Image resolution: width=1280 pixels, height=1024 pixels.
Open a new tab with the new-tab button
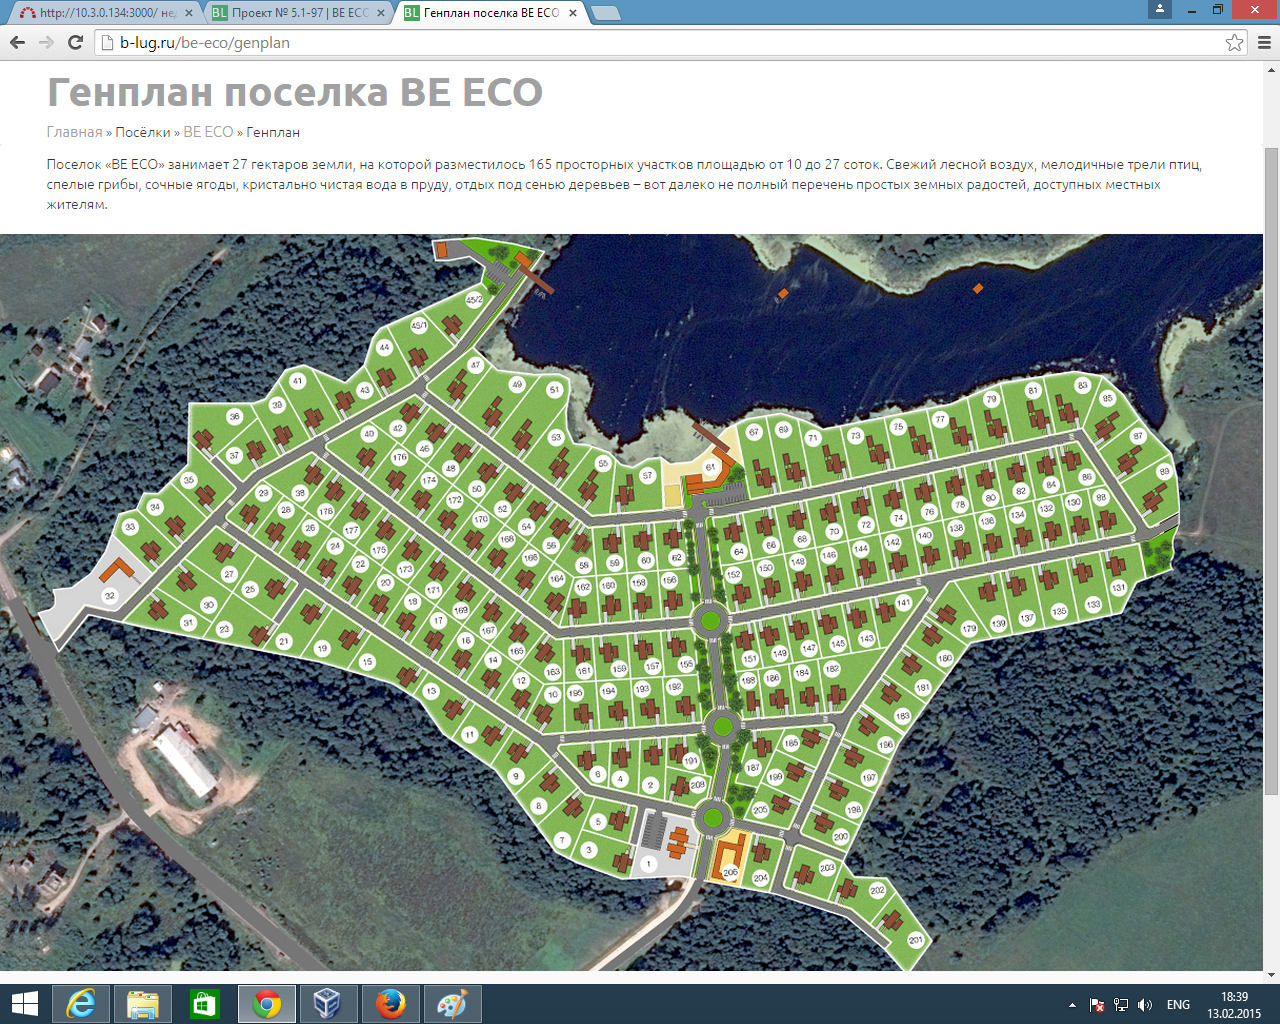click(x=606, y=13)
